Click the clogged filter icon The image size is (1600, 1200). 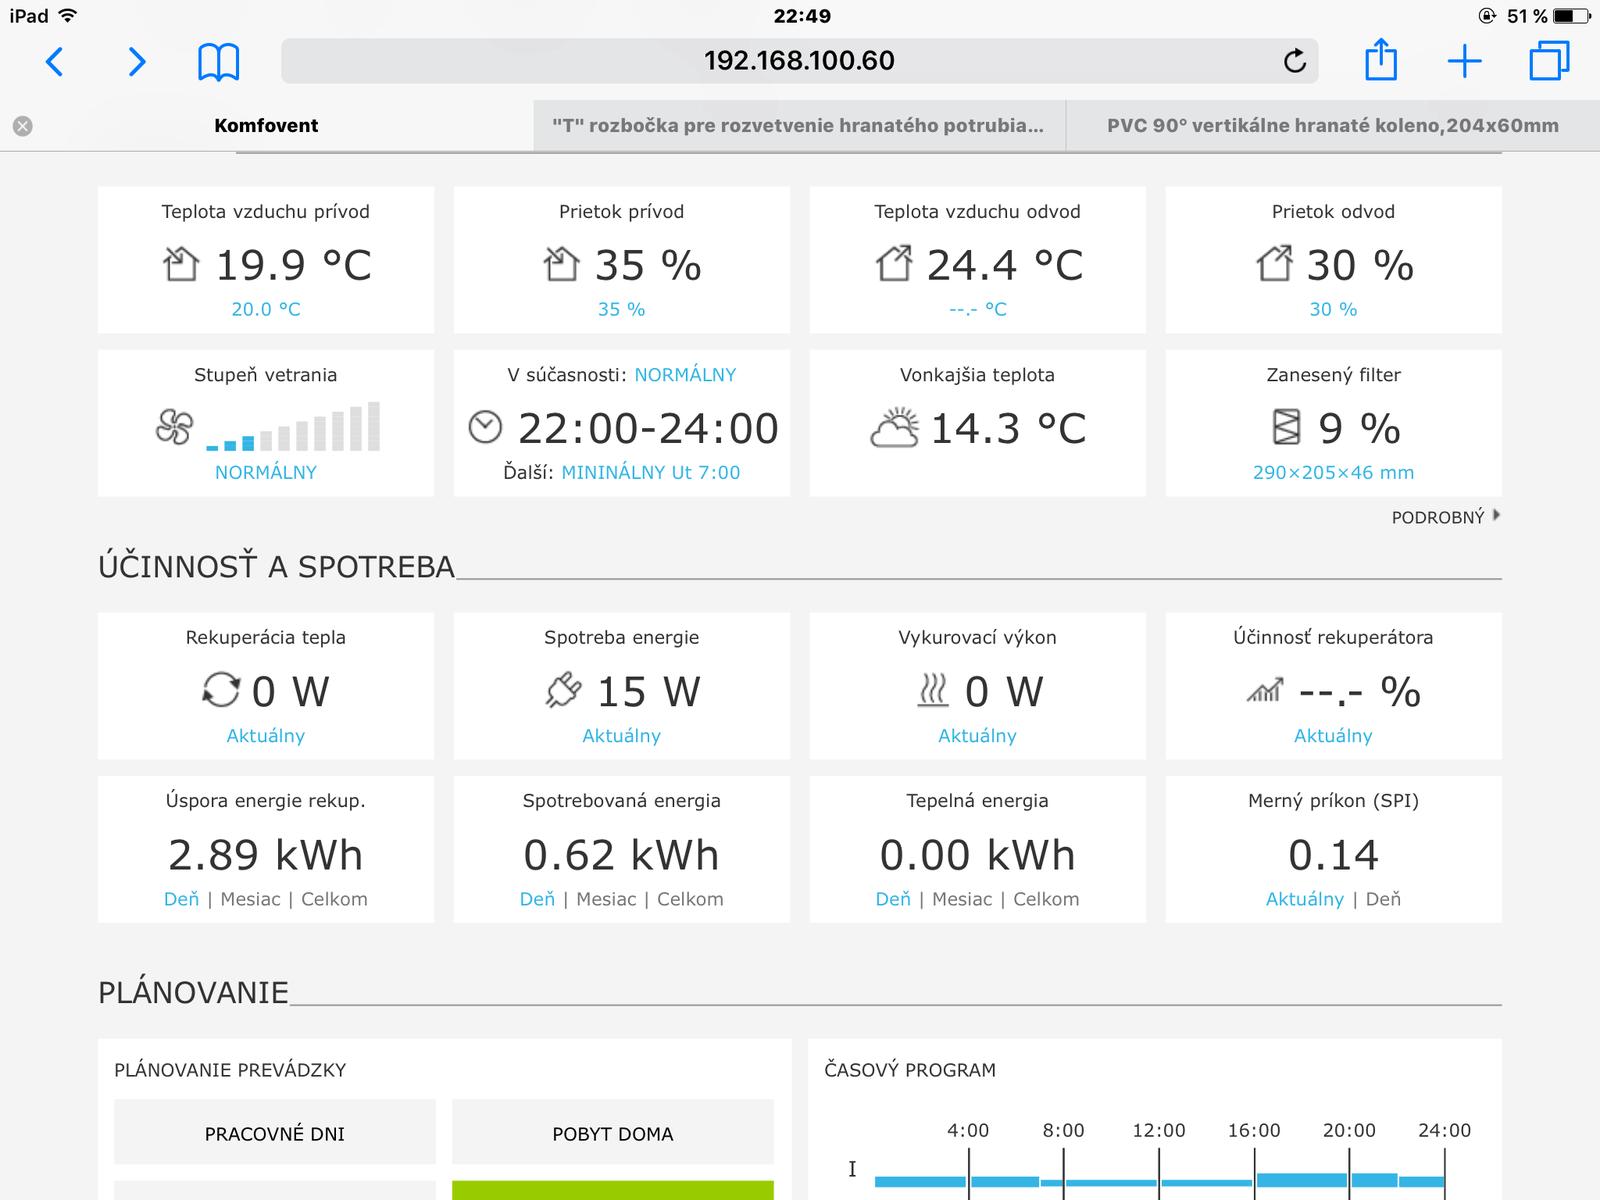(x=1286, y=428)
